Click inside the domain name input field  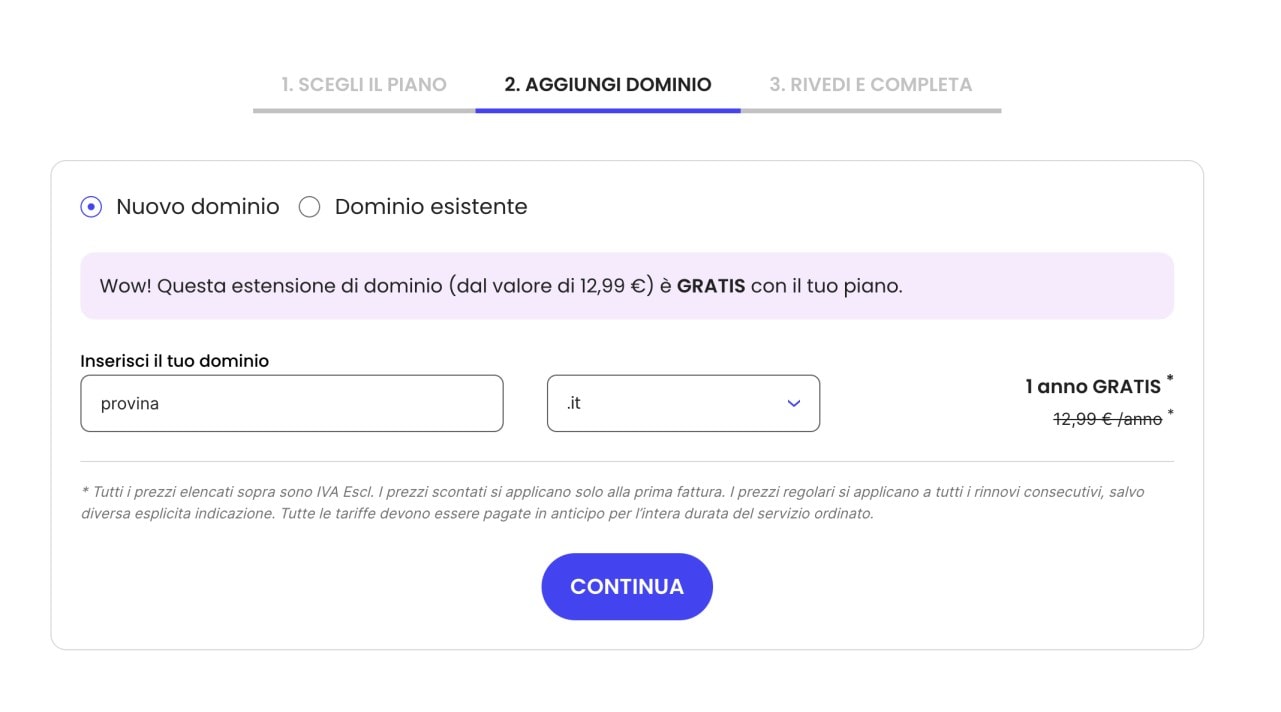pos(291,403)
